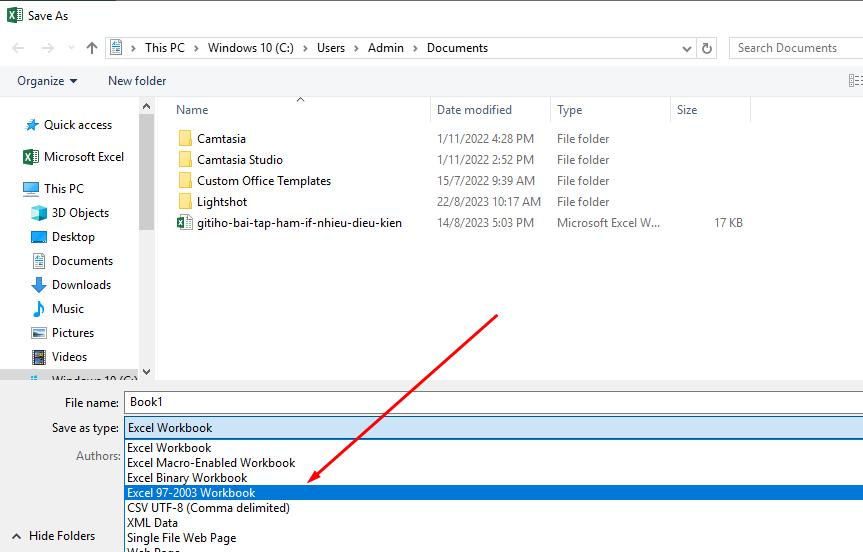Click the Camtasia Studio folder icon
The width and height of the screenshot is (863, 552).
(x=185, y=160)
